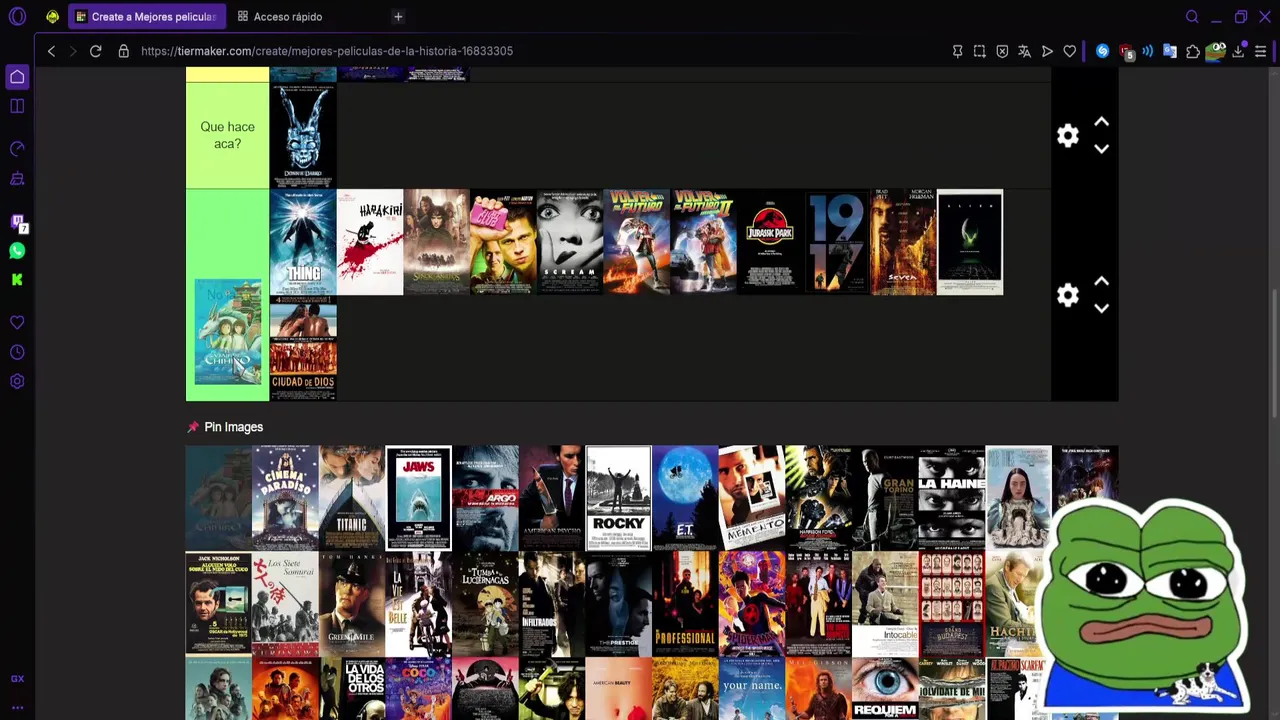Click the search tabs magnifier icon

[x=1192, y=17]
